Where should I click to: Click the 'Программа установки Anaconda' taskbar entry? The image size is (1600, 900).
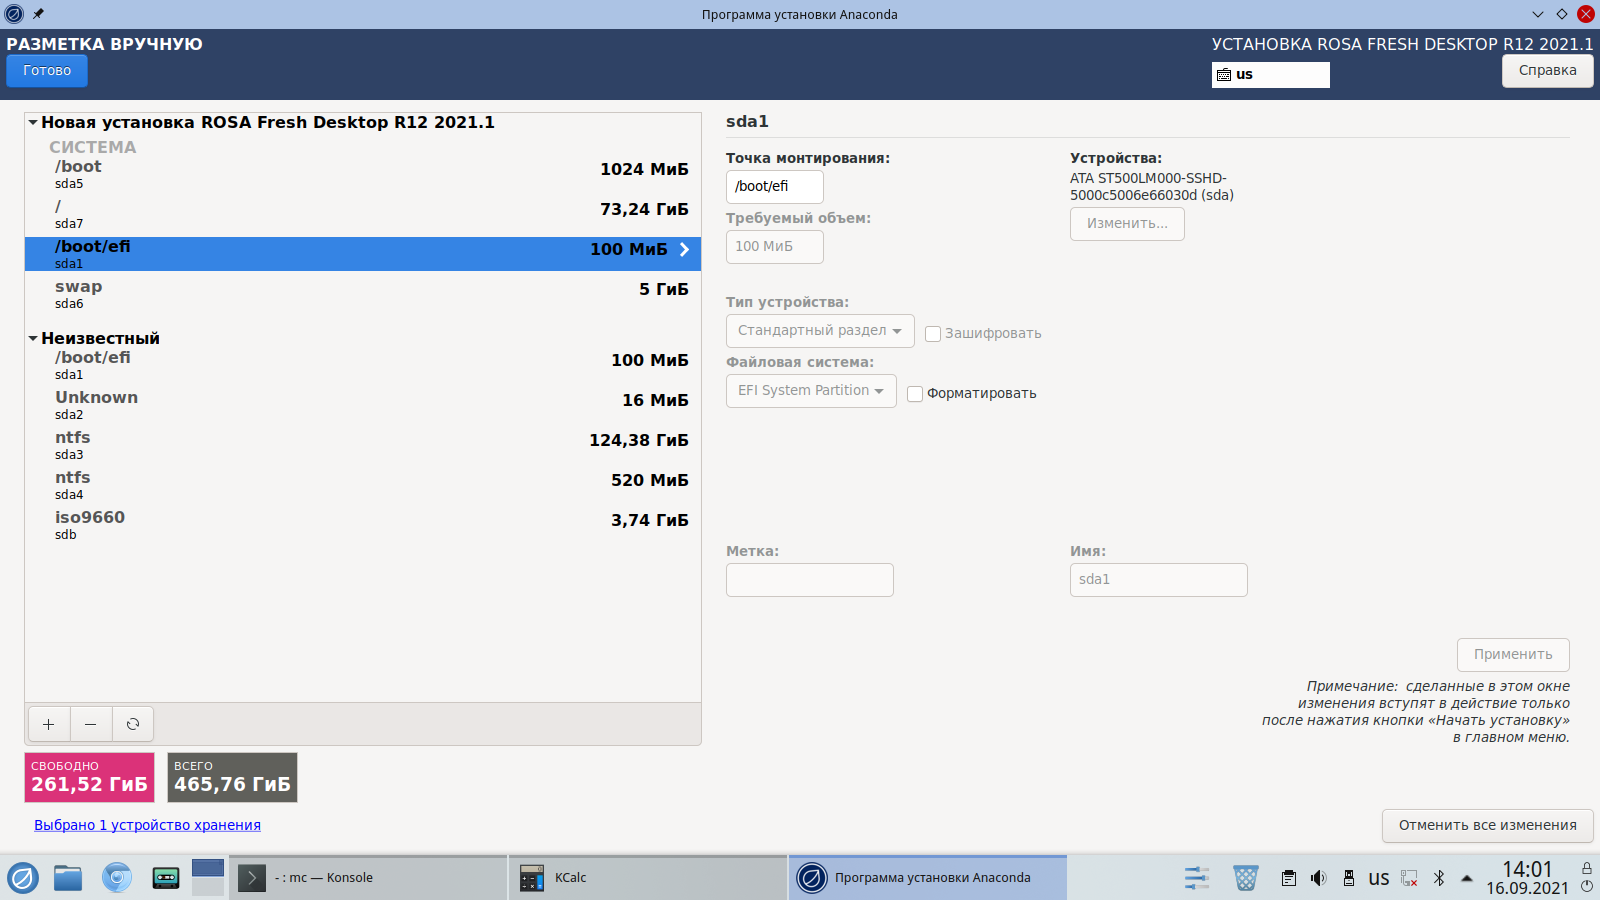click(928, 878)
